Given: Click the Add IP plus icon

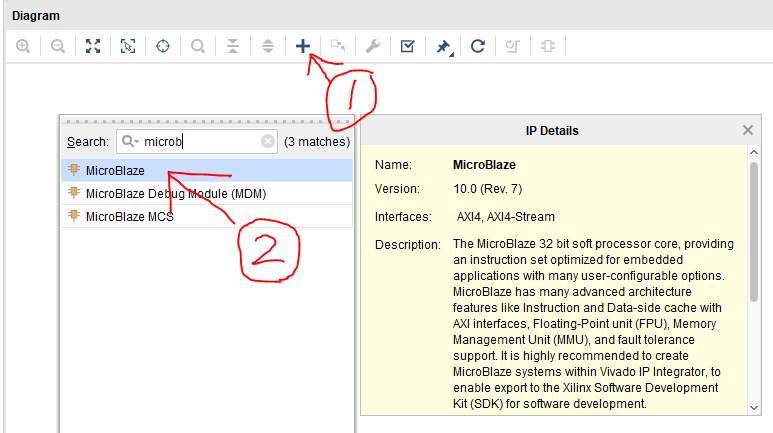Looking at the screenshot, I should [303, 46].
